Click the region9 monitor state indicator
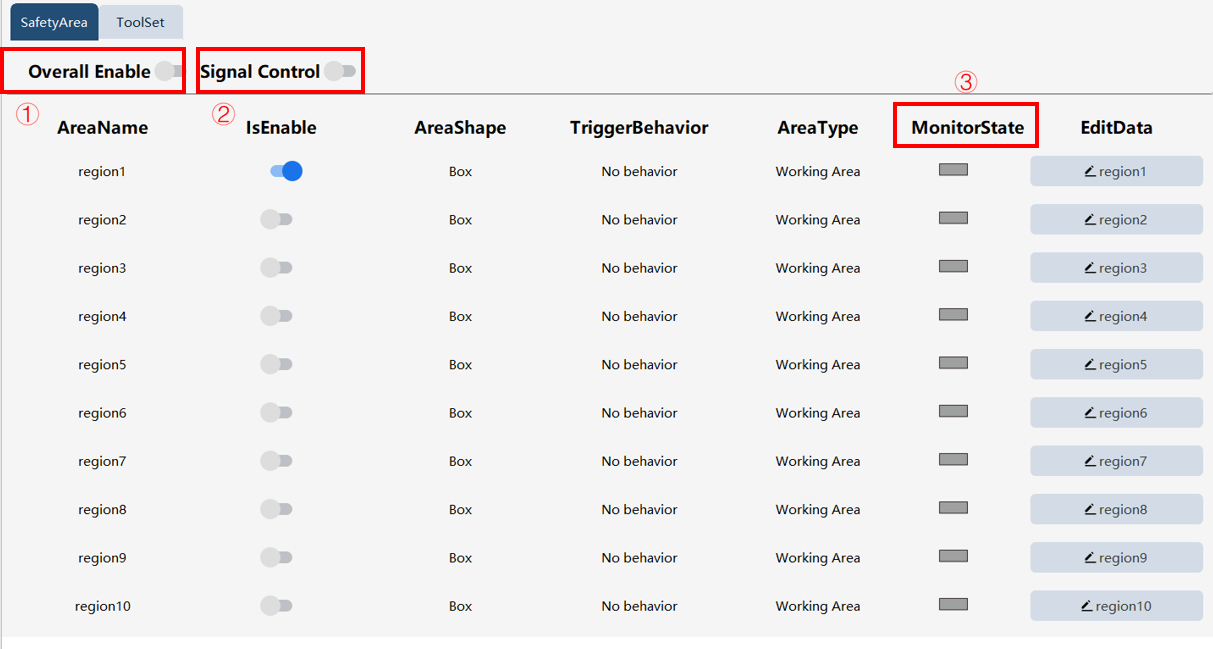Screen dimensions: 1213x649 point(953,556)
